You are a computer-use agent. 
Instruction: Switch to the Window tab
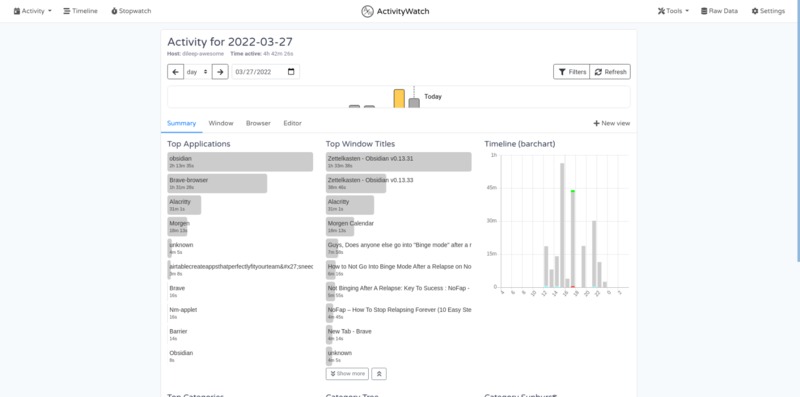click(221, 123)
